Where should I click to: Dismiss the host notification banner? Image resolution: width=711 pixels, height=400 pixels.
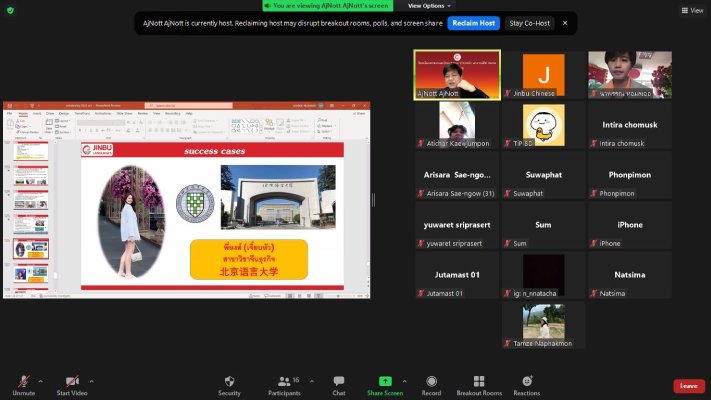[x=564, y=22]
